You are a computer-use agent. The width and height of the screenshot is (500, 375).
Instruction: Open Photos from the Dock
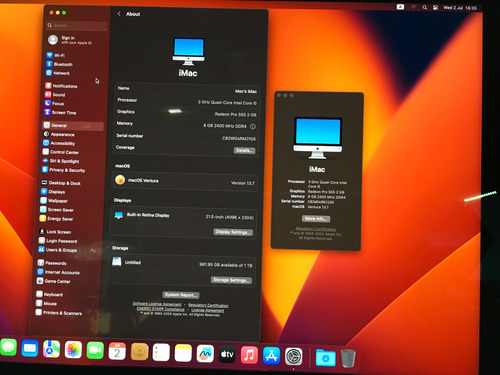[x=73, y=350]
